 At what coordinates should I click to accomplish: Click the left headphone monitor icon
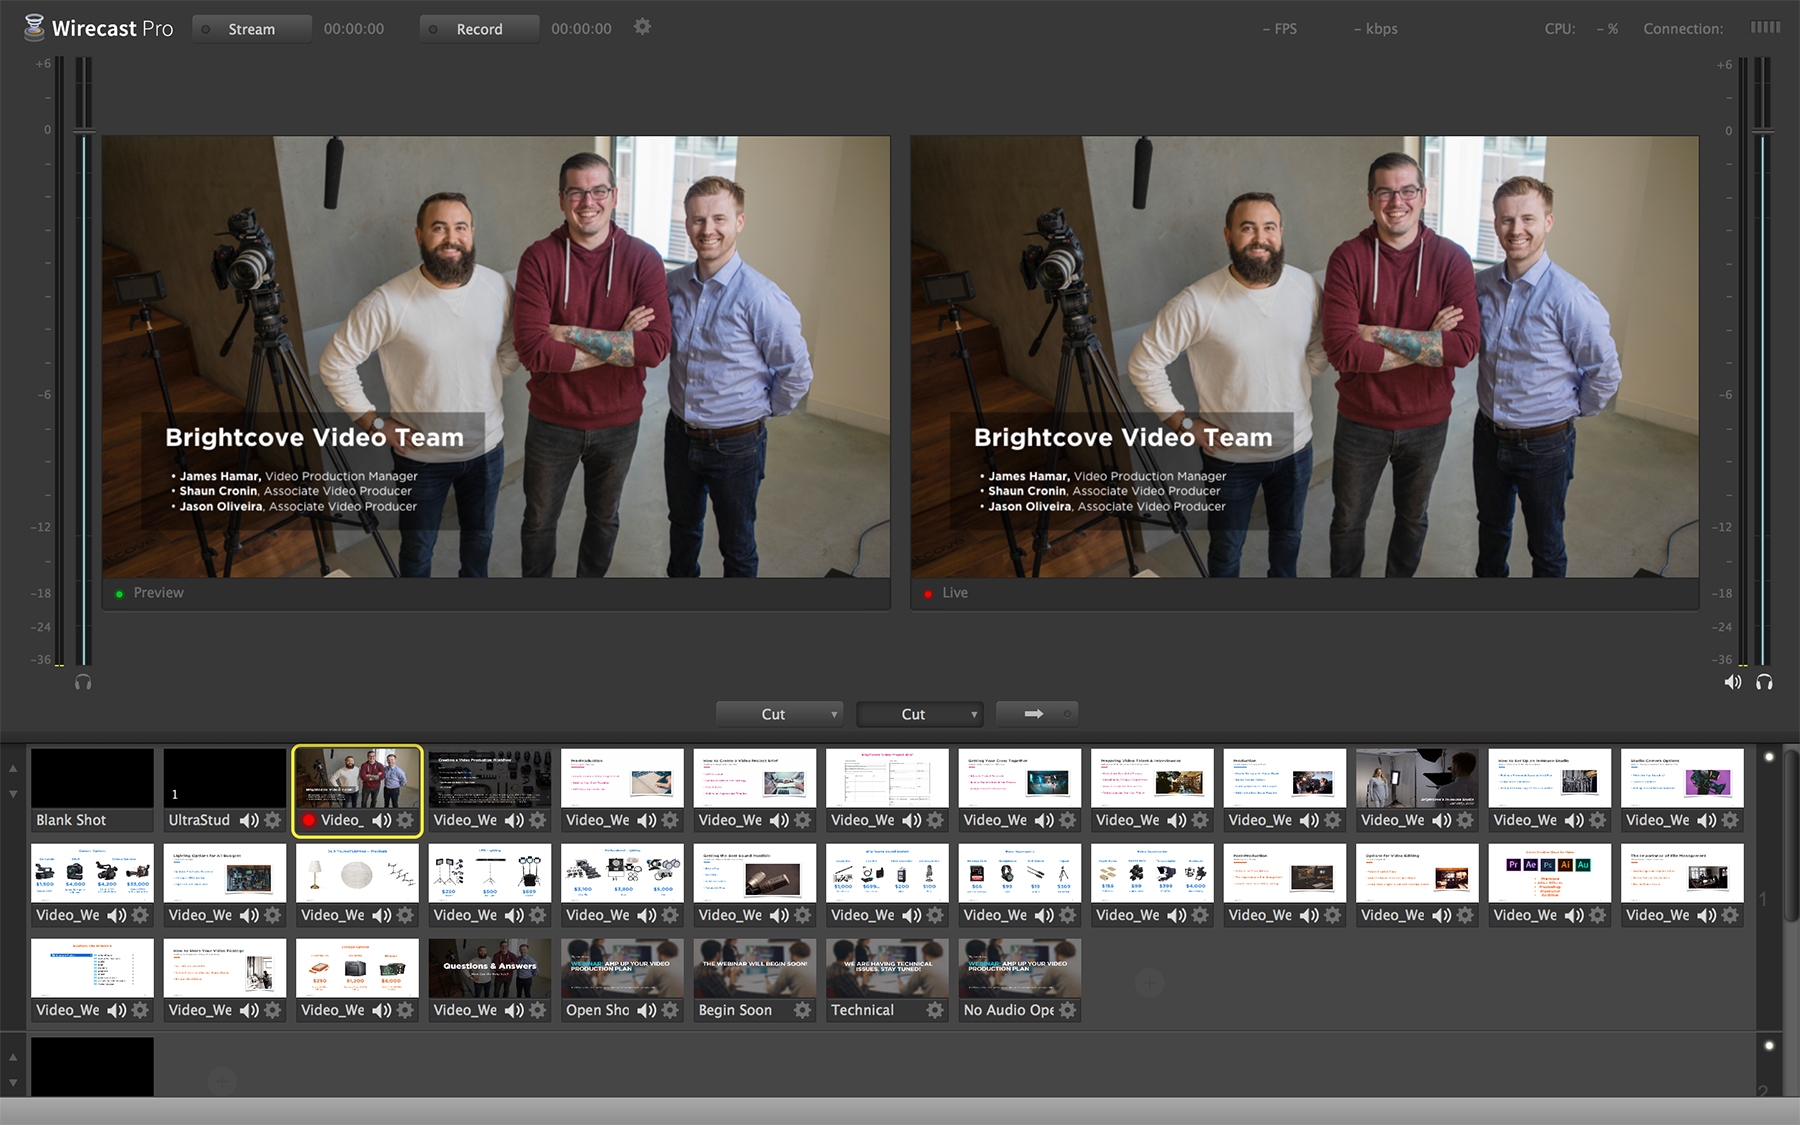pos(83,682)
